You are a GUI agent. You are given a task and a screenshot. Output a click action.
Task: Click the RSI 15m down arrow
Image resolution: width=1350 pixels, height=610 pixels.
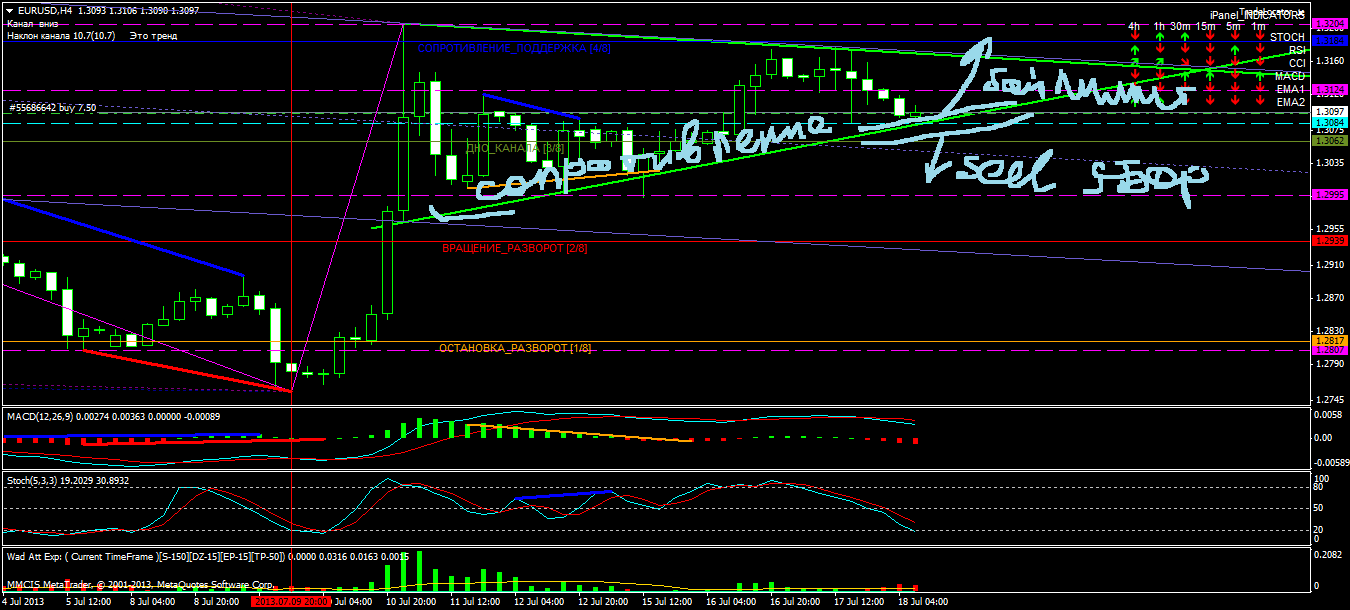pyautogui.click(x=1210, y=50)
